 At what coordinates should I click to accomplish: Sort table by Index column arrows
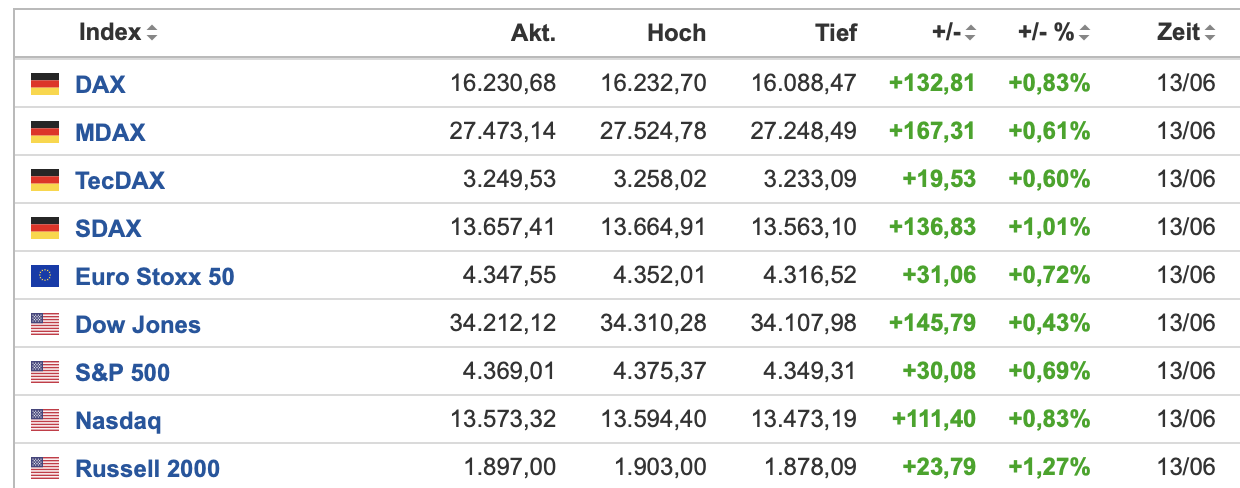coord(152,33)
